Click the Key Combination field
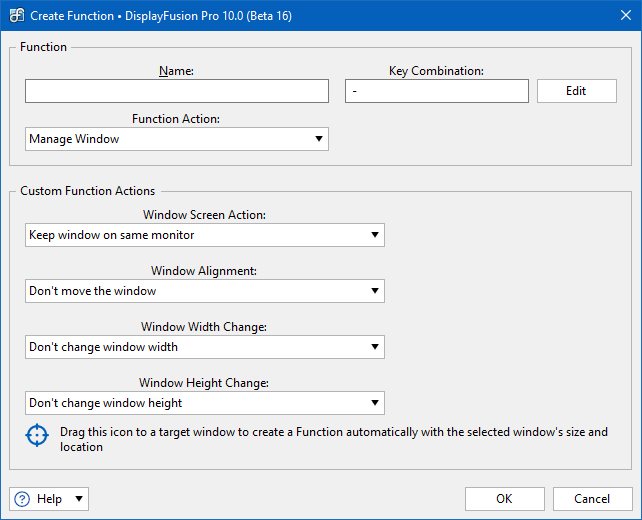Image resolution: width=642 pixels, height=520 pixels. pos(437,91)
